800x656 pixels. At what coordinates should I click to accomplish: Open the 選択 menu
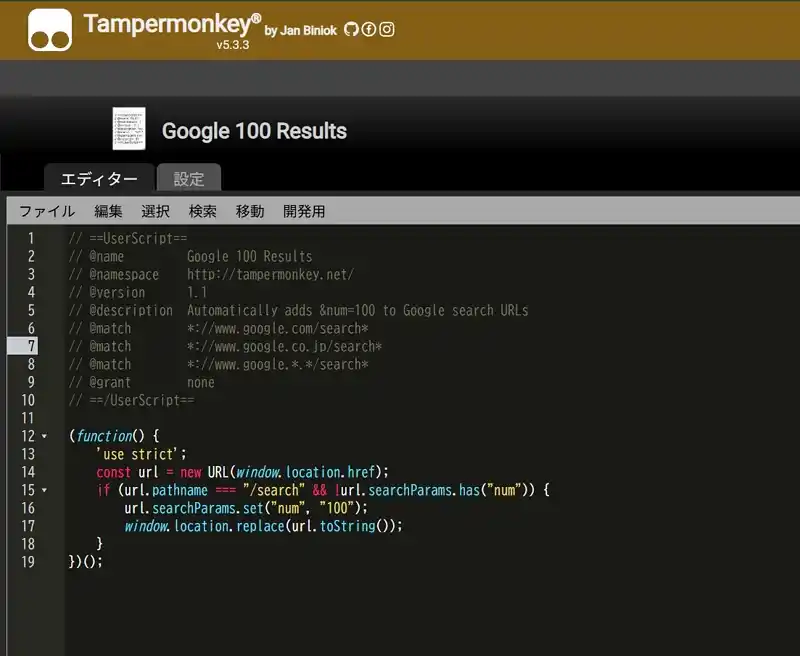[x=155, y=211]
